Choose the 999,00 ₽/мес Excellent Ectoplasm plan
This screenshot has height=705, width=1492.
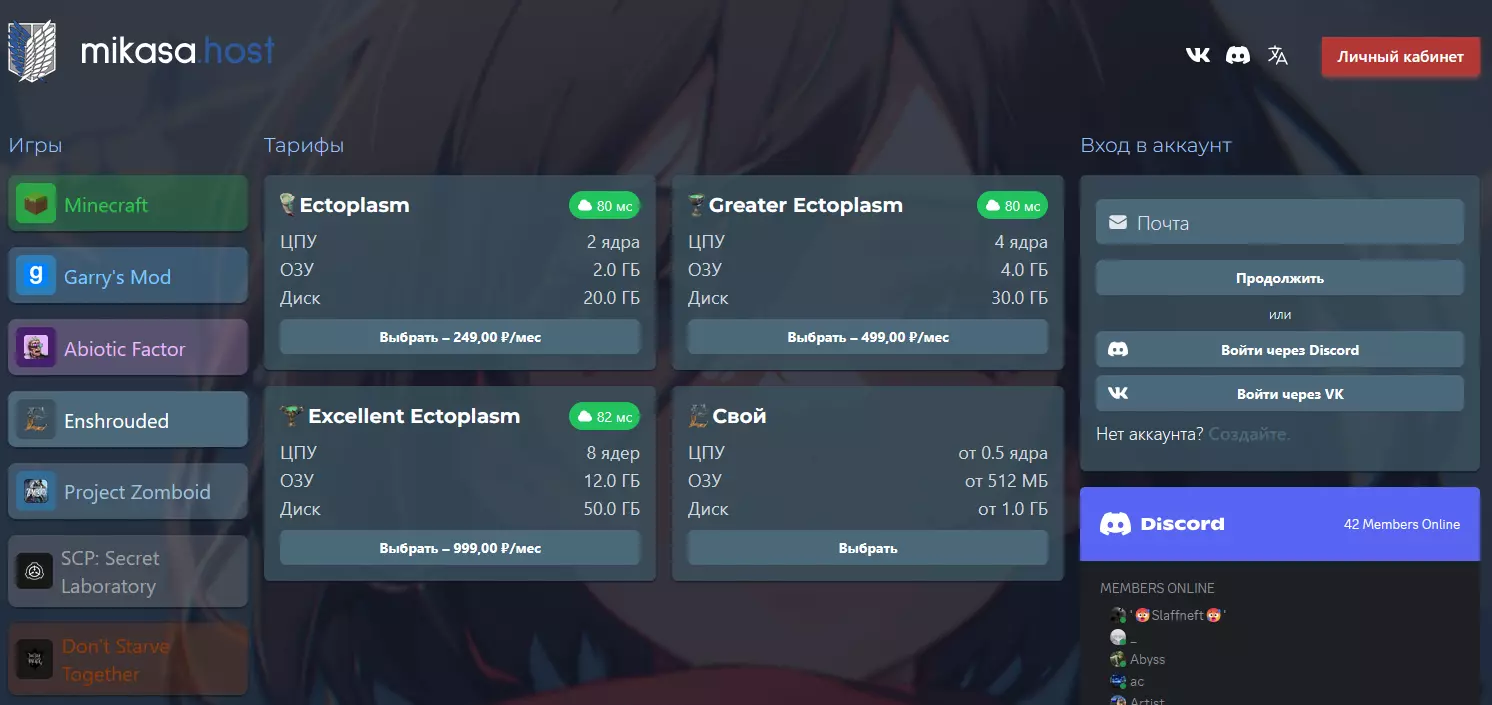click(x=460, y=548)
